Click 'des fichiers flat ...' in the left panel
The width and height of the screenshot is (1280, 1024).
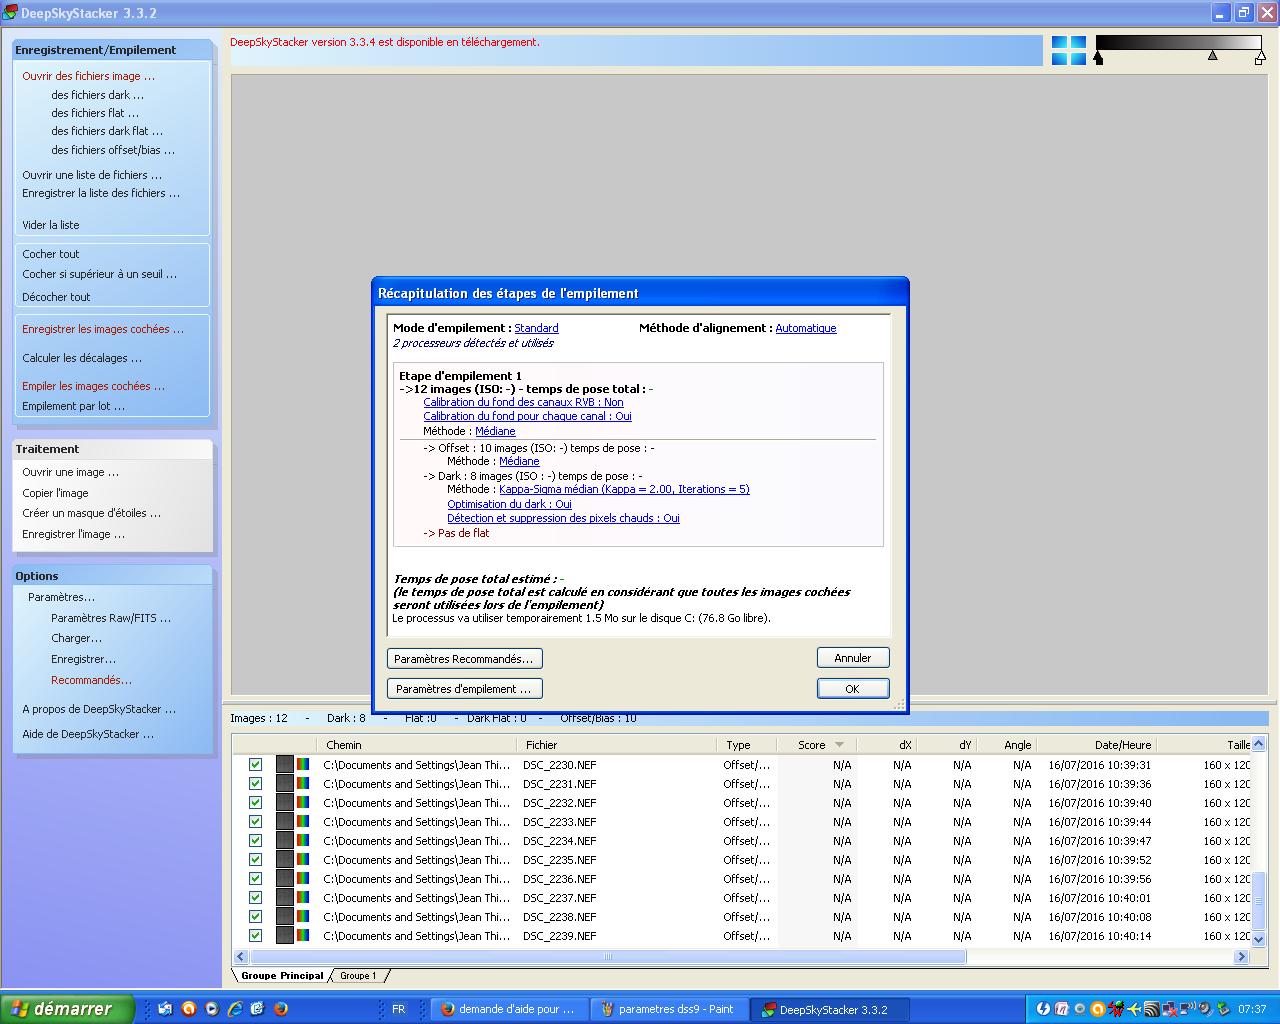pyautogui.click(x=95, y=113)
